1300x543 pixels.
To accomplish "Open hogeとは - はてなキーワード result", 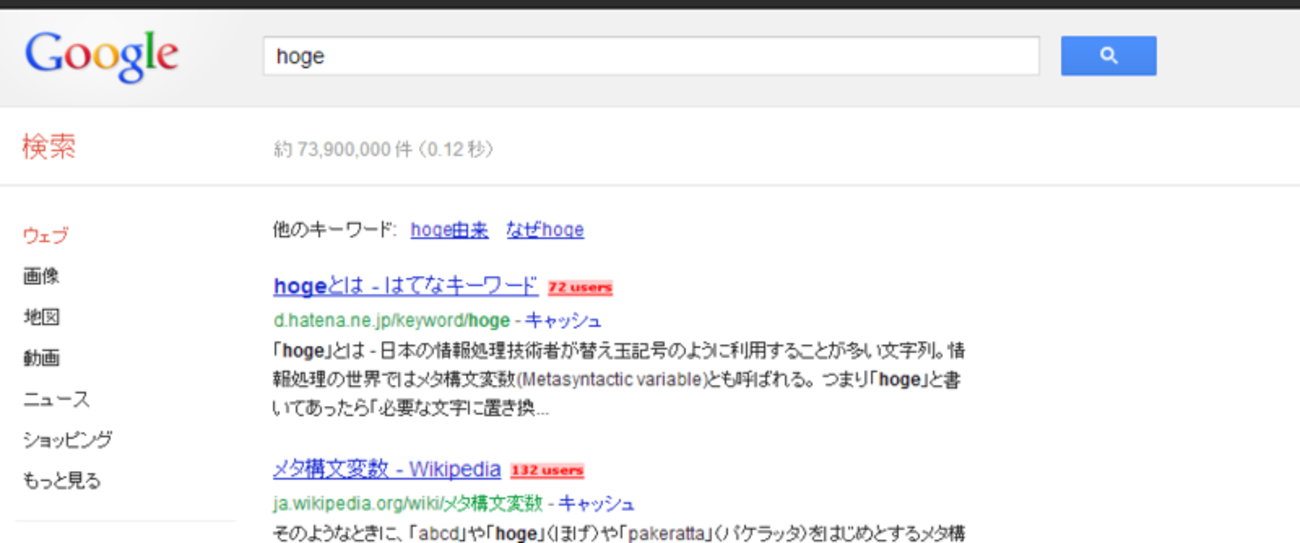I will pyautogui.click(x=405, y=286).
